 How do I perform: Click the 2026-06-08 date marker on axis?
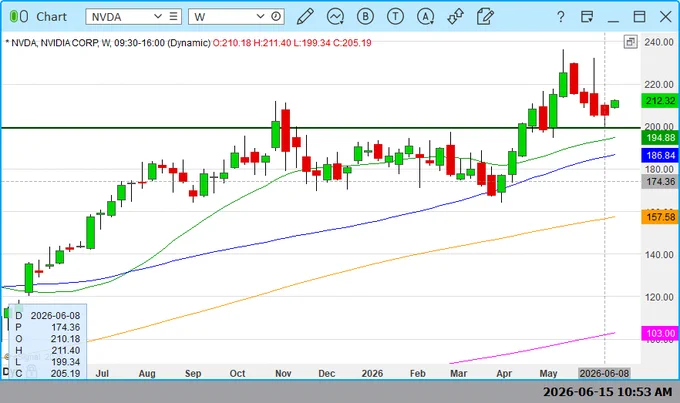(604, 373)
